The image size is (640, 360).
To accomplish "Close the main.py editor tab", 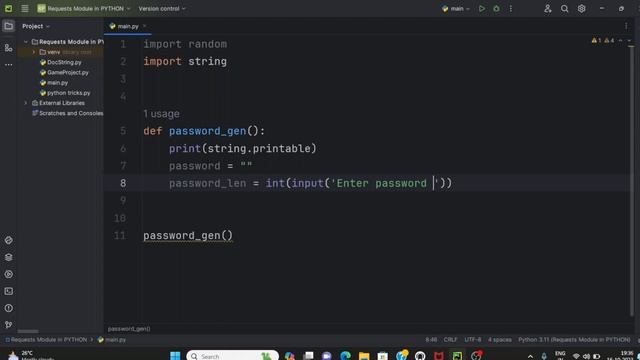I will [144, 26].
